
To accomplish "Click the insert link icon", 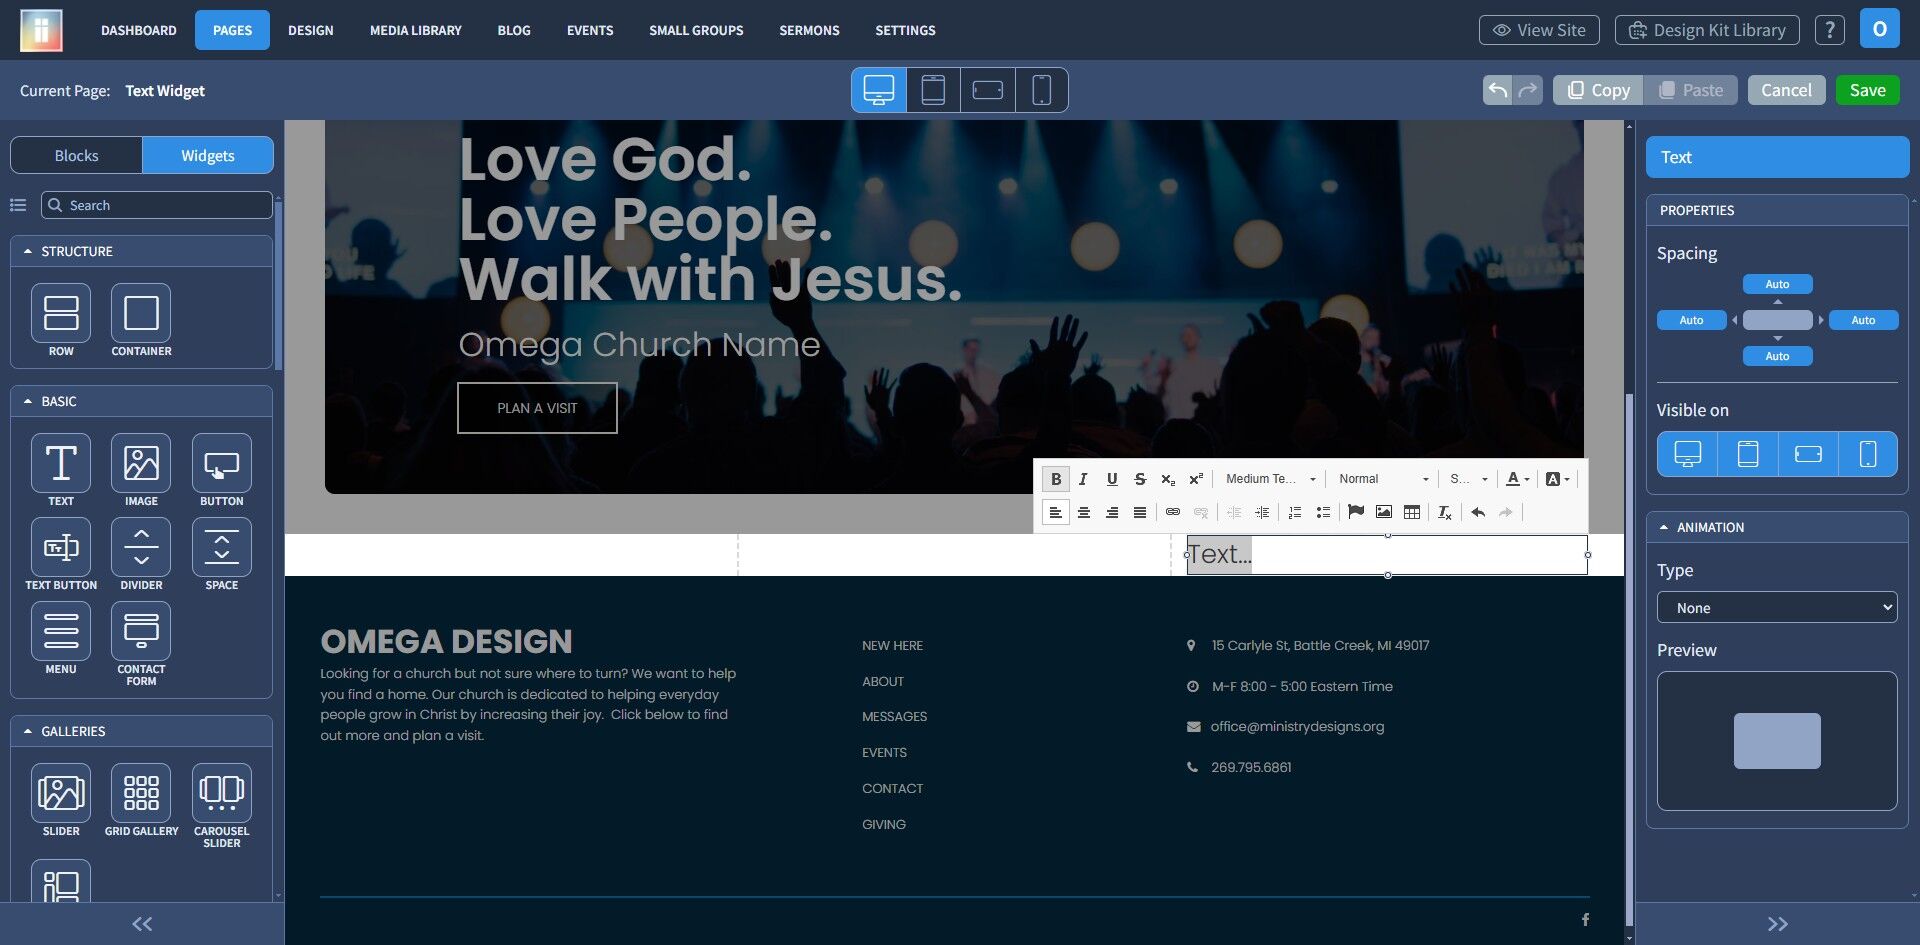I will pyautogui.click(x=1172, y=512).
